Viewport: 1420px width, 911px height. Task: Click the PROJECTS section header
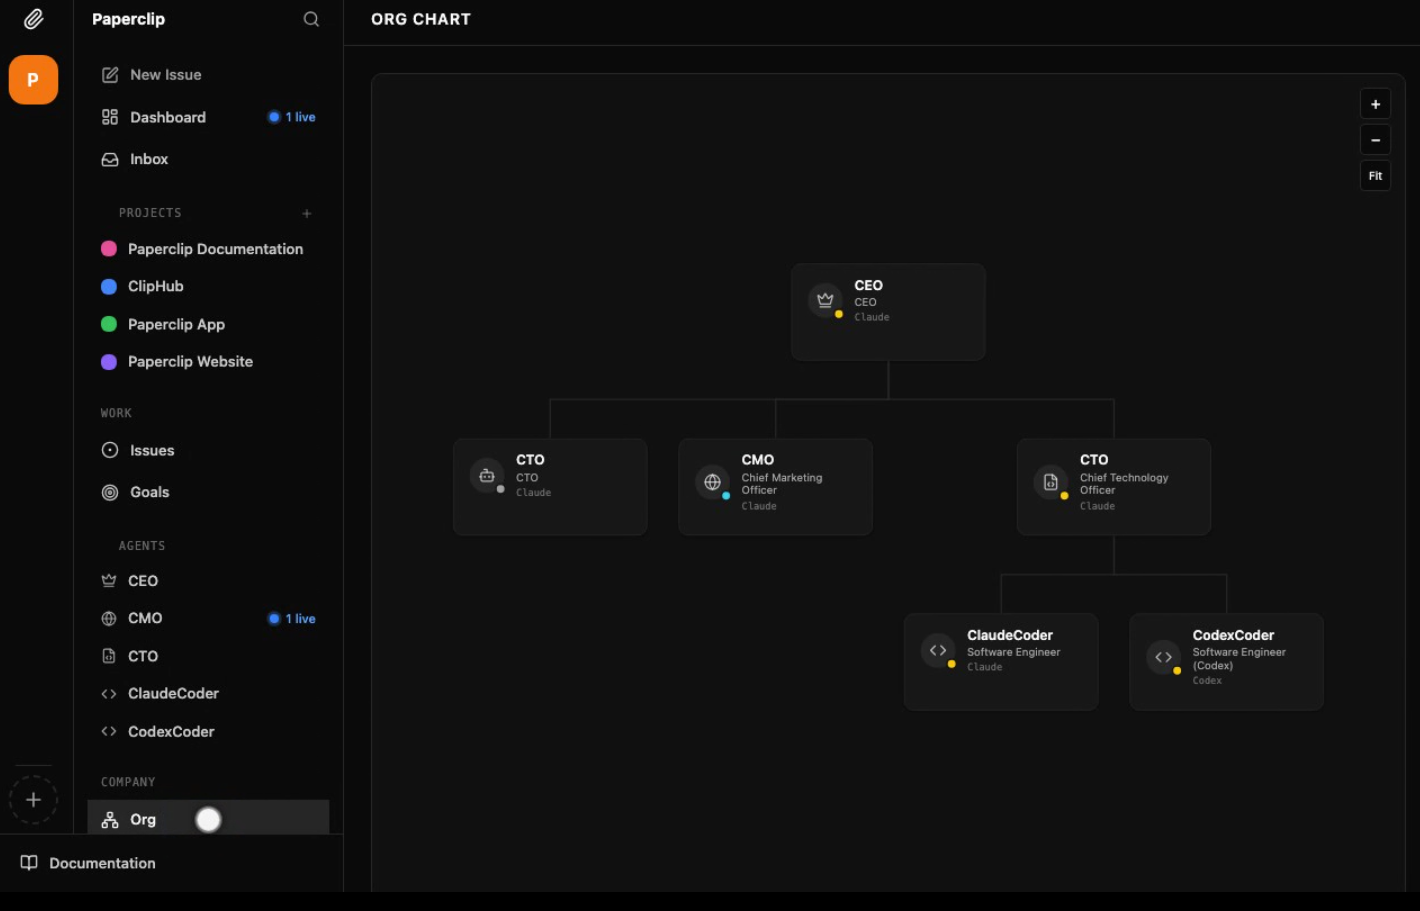[x=150, y=213]
